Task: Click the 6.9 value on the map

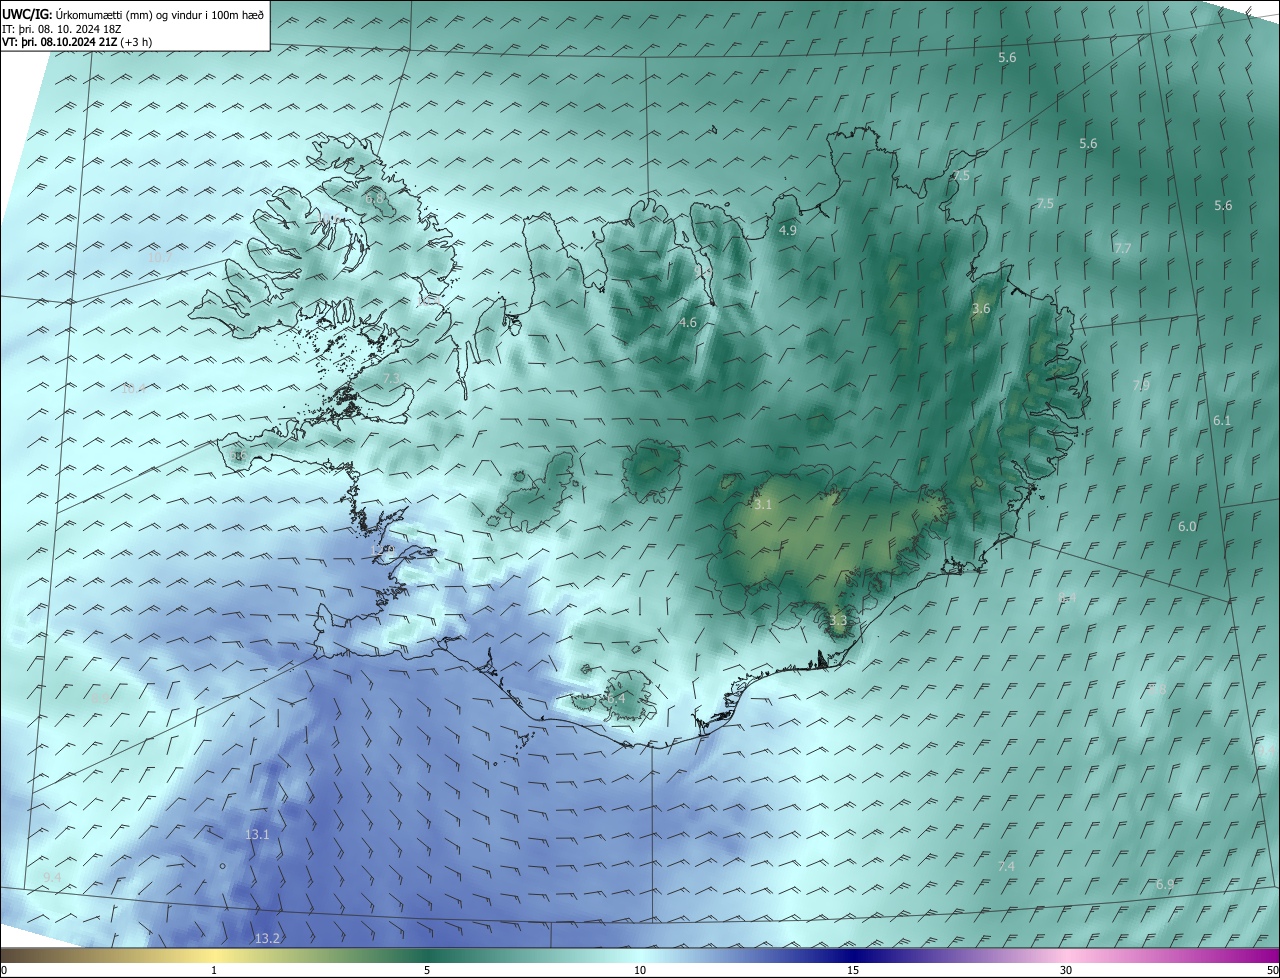Action: [1165, 885]
